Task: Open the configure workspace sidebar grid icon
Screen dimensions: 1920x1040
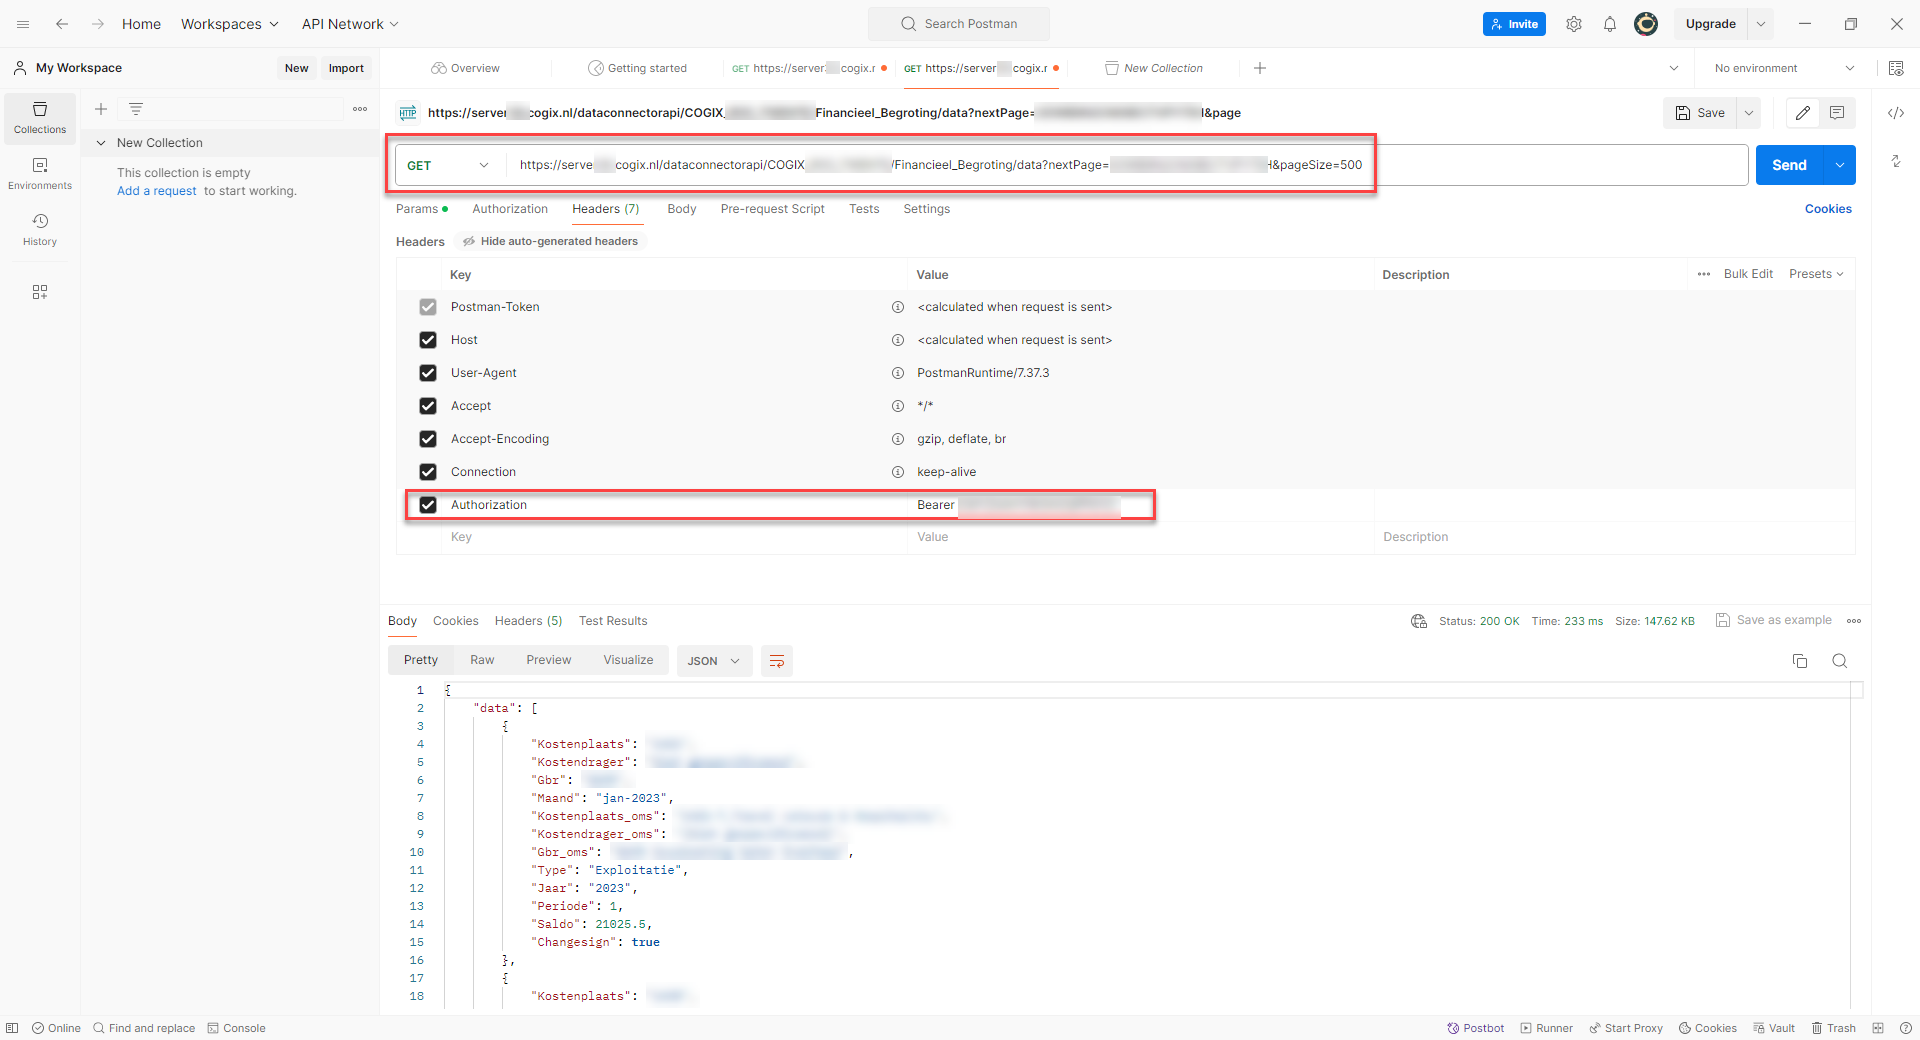Action: click(x=40, y=292)
